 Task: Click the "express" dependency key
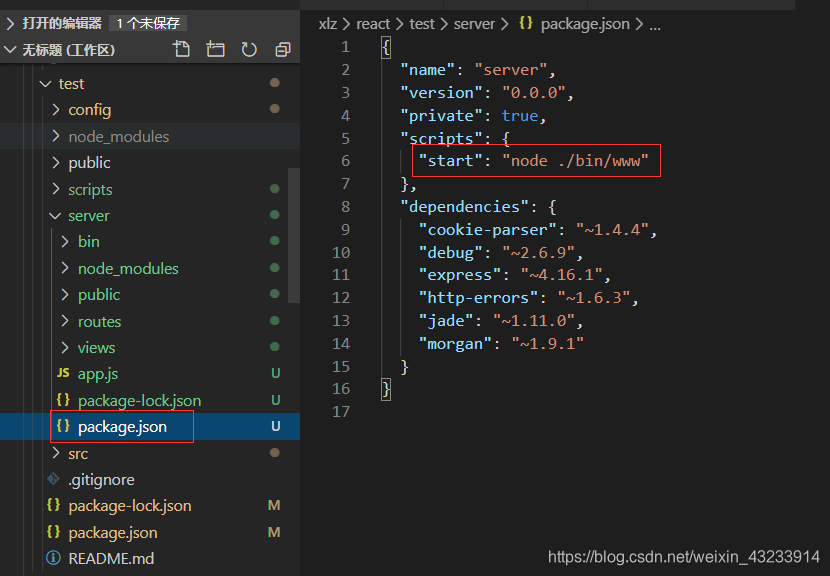[459, 275]
